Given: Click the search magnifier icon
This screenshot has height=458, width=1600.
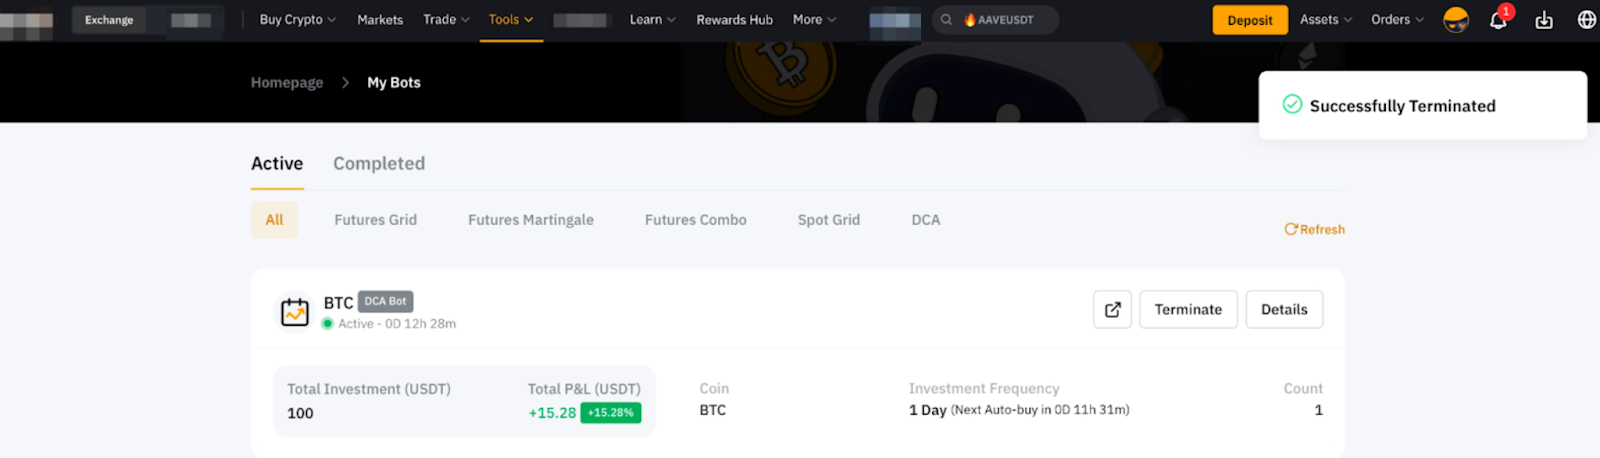Looking at the screenshot, I should [946, 20].
